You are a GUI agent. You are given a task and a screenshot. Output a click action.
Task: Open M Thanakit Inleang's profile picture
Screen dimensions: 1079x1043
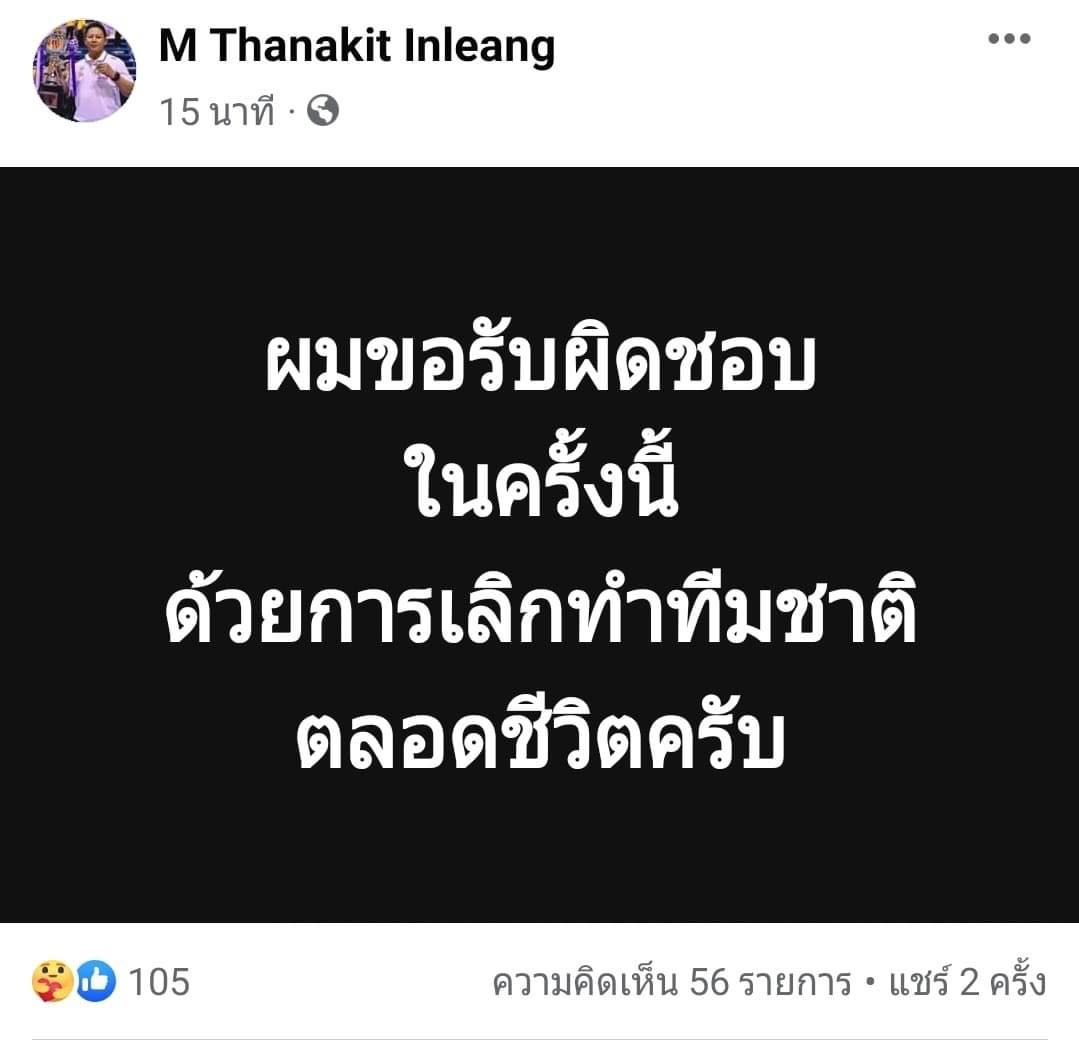tap(84, 71)
